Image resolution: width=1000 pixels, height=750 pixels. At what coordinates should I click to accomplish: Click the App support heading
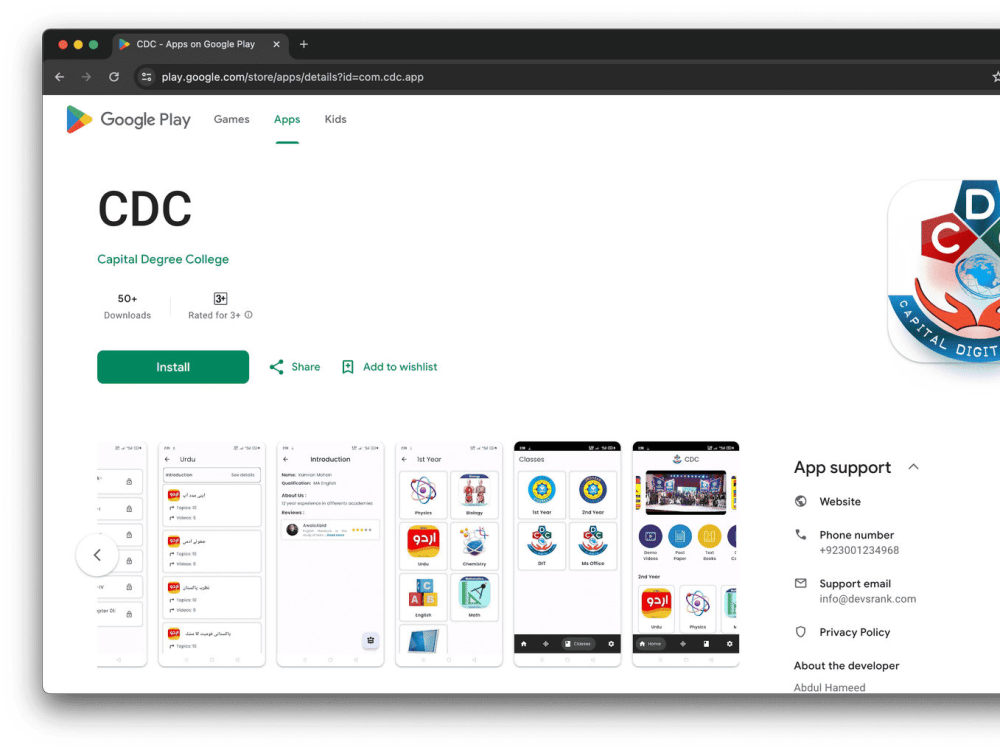pyautogui.click(x=842, y=467)
